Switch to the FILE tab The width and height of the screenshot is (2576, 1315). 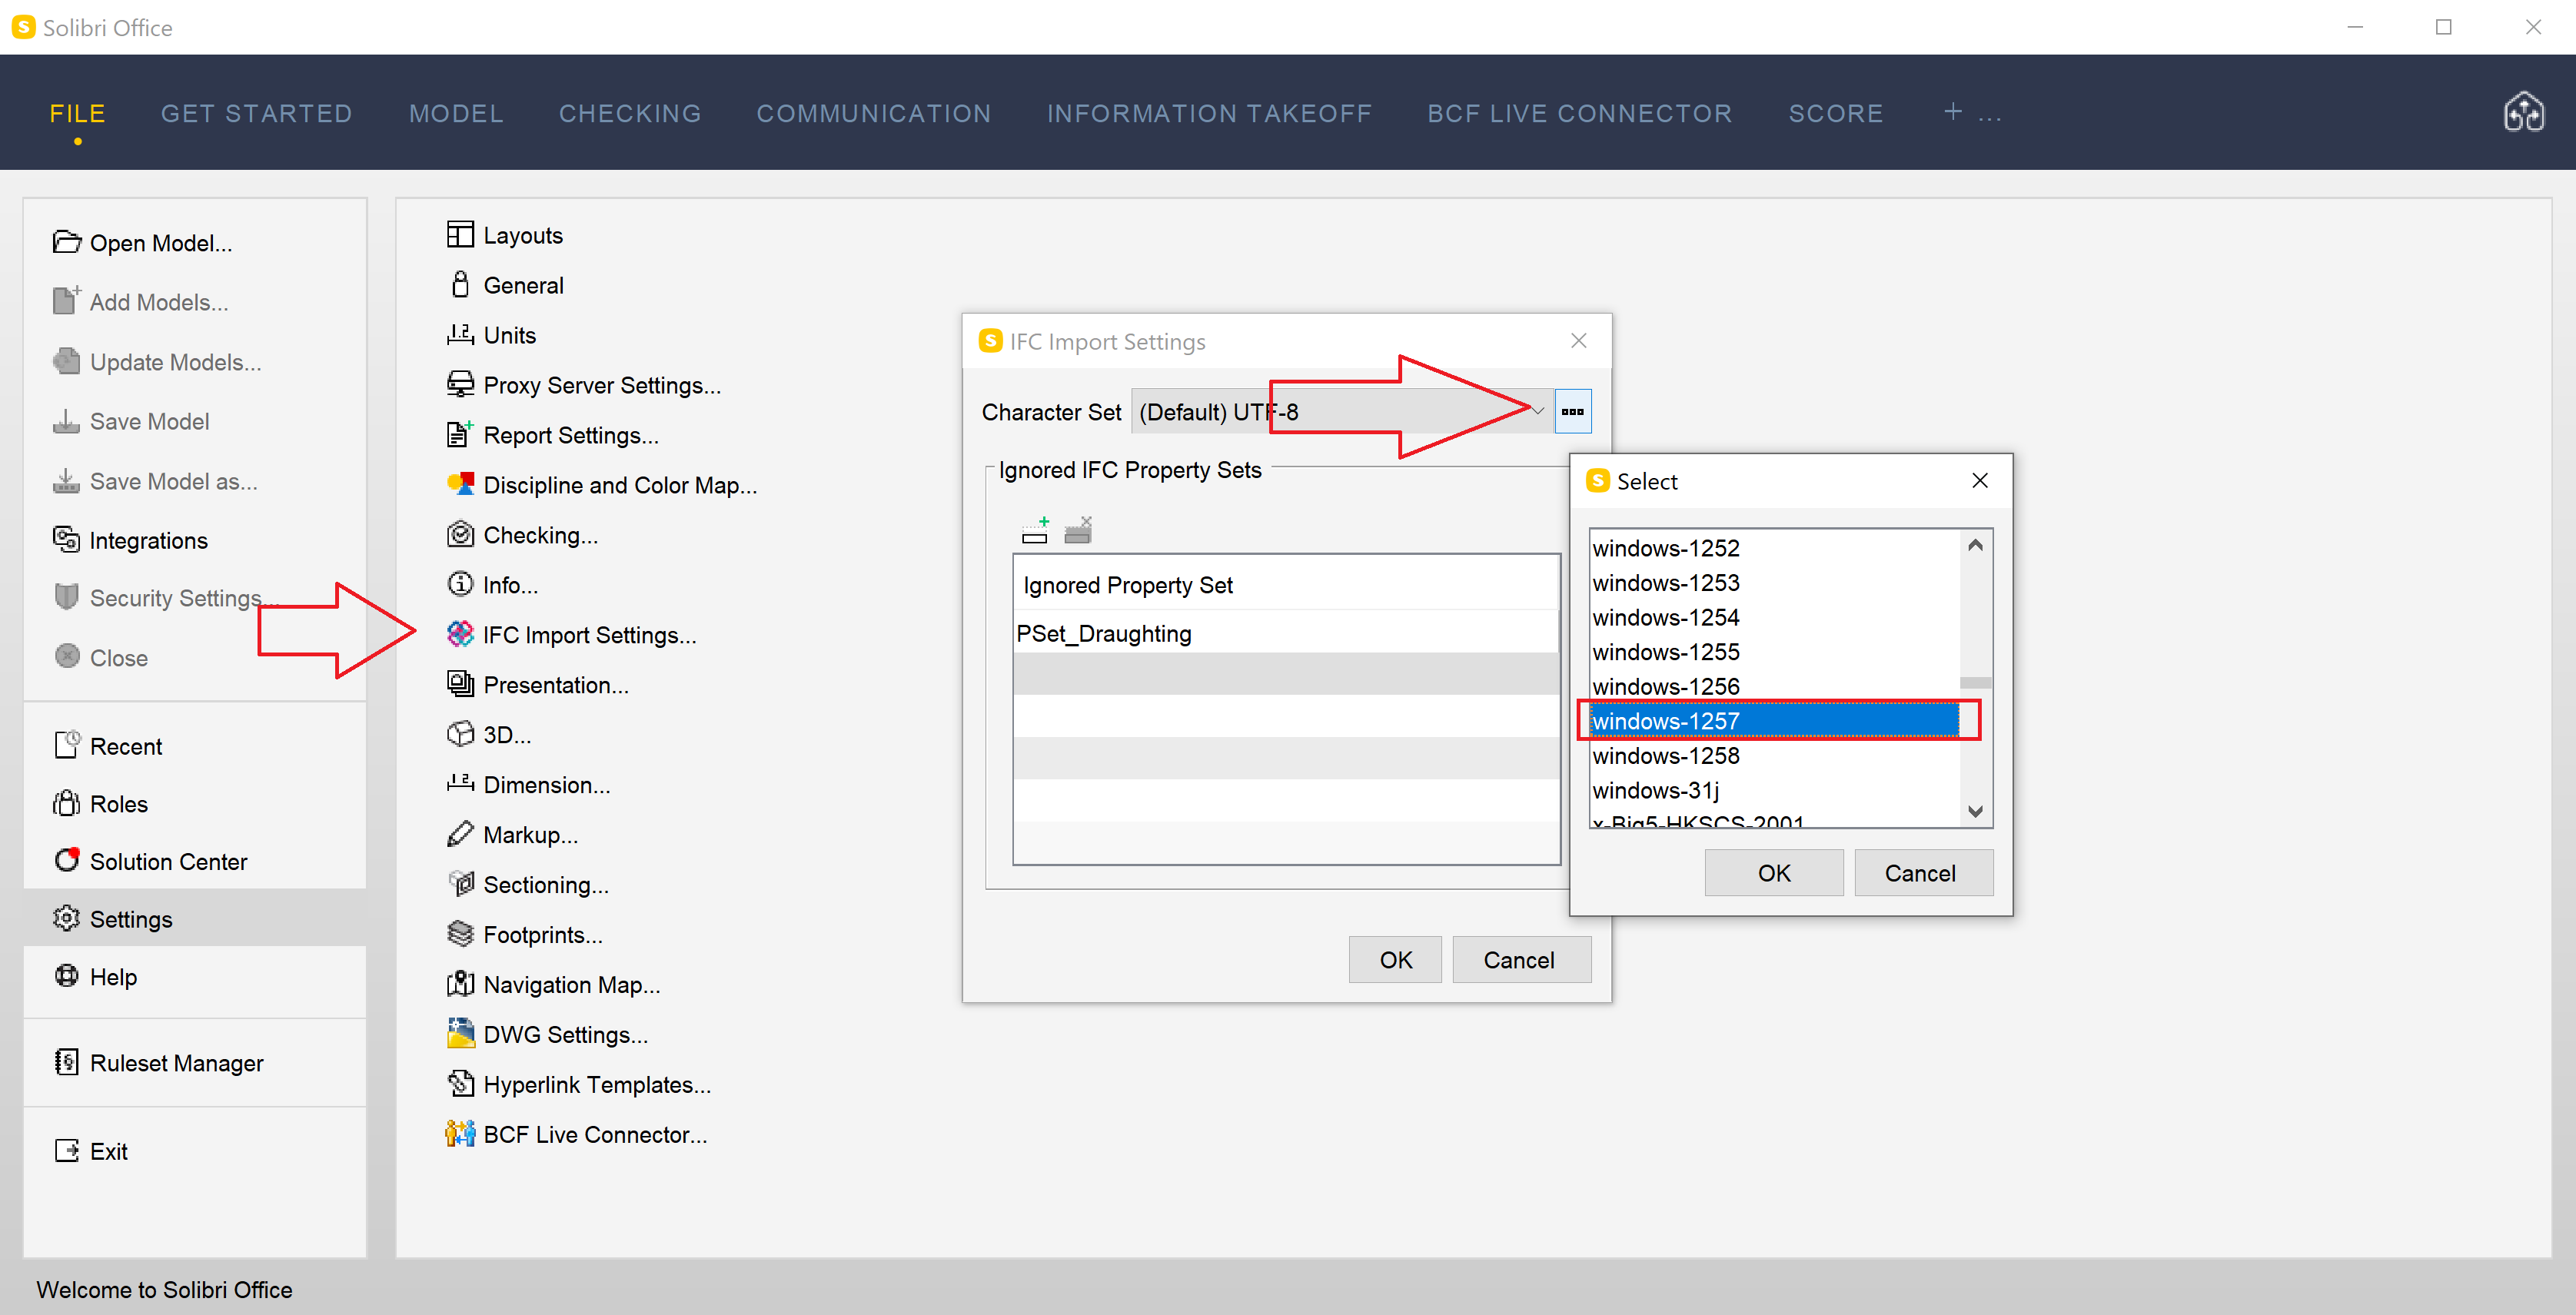pyautogui.click(x=77, y=113)
